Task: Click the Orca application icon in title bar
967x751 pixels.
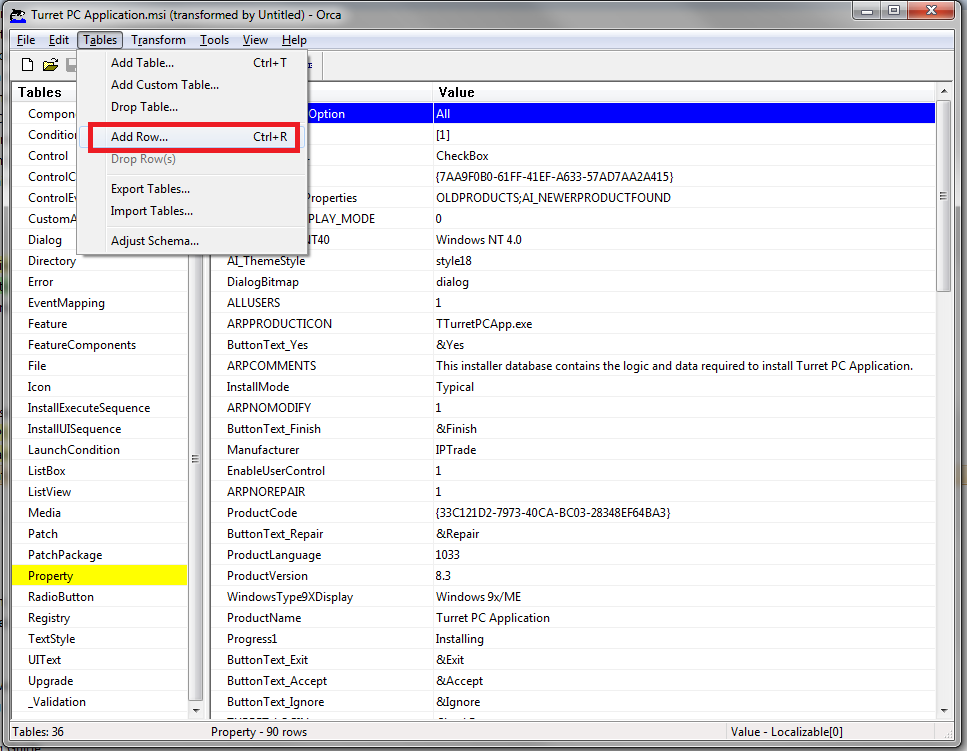Action: [17, 15]
